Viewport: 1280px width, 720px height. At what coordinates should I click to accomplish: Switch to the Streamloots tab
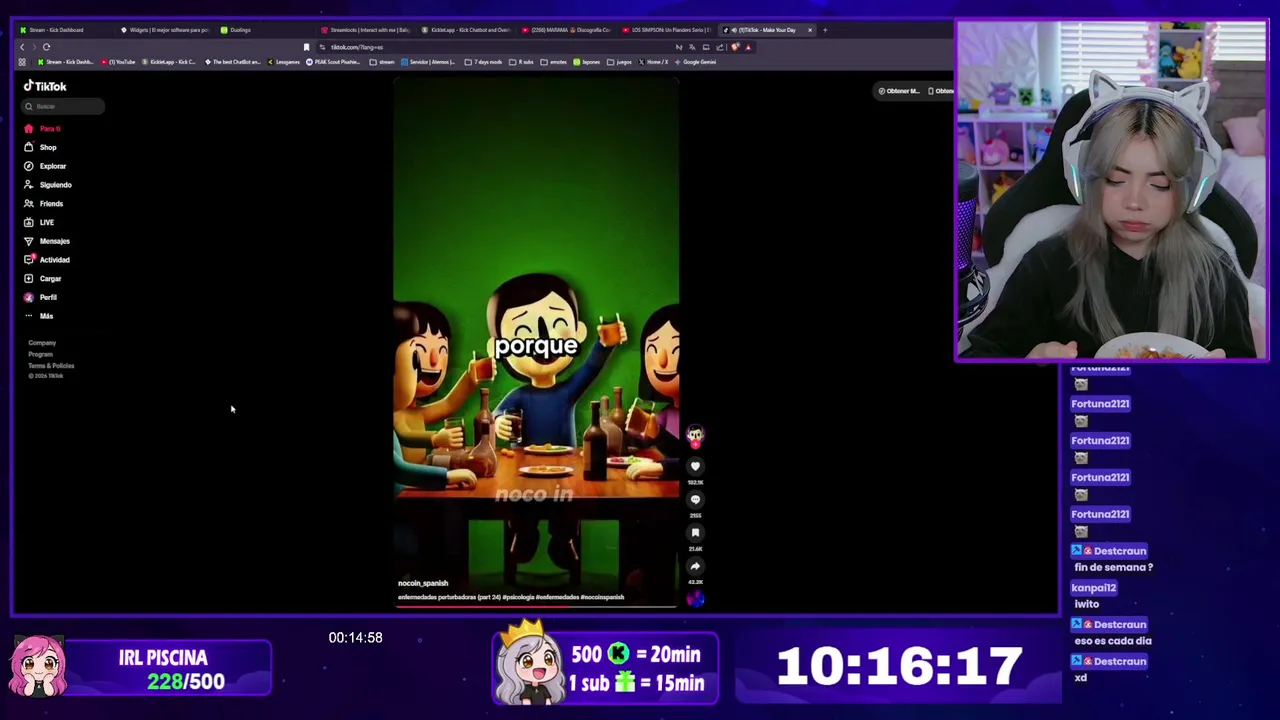tap(367, 30)
